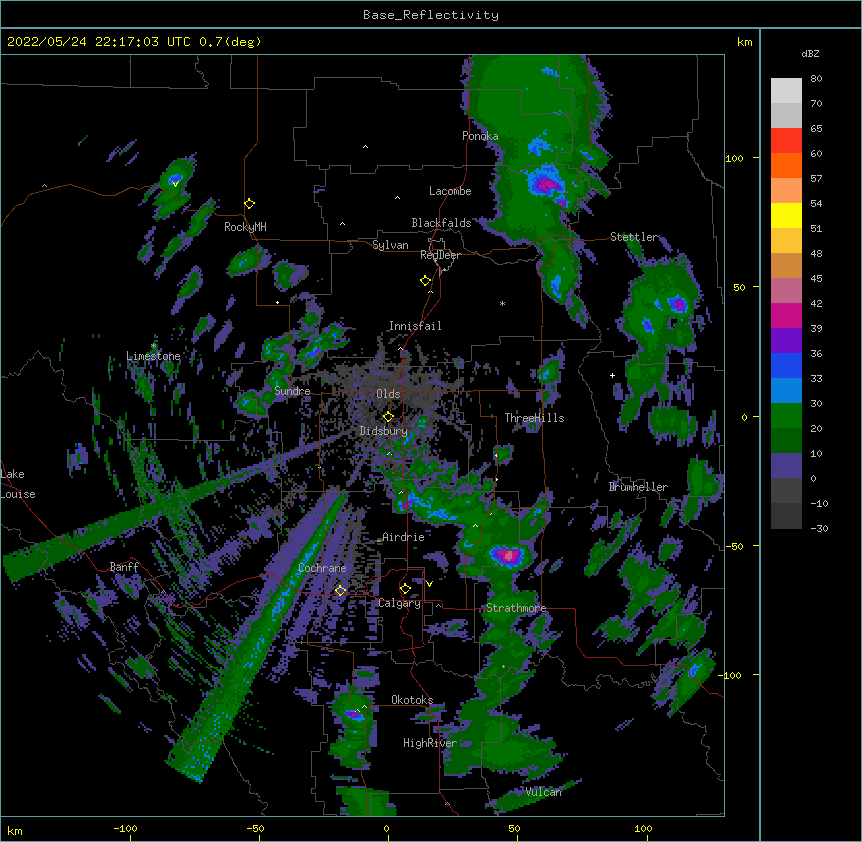
Task: Pick the purple 36-39 dBZ legend swatch
Action: point(786,341)
